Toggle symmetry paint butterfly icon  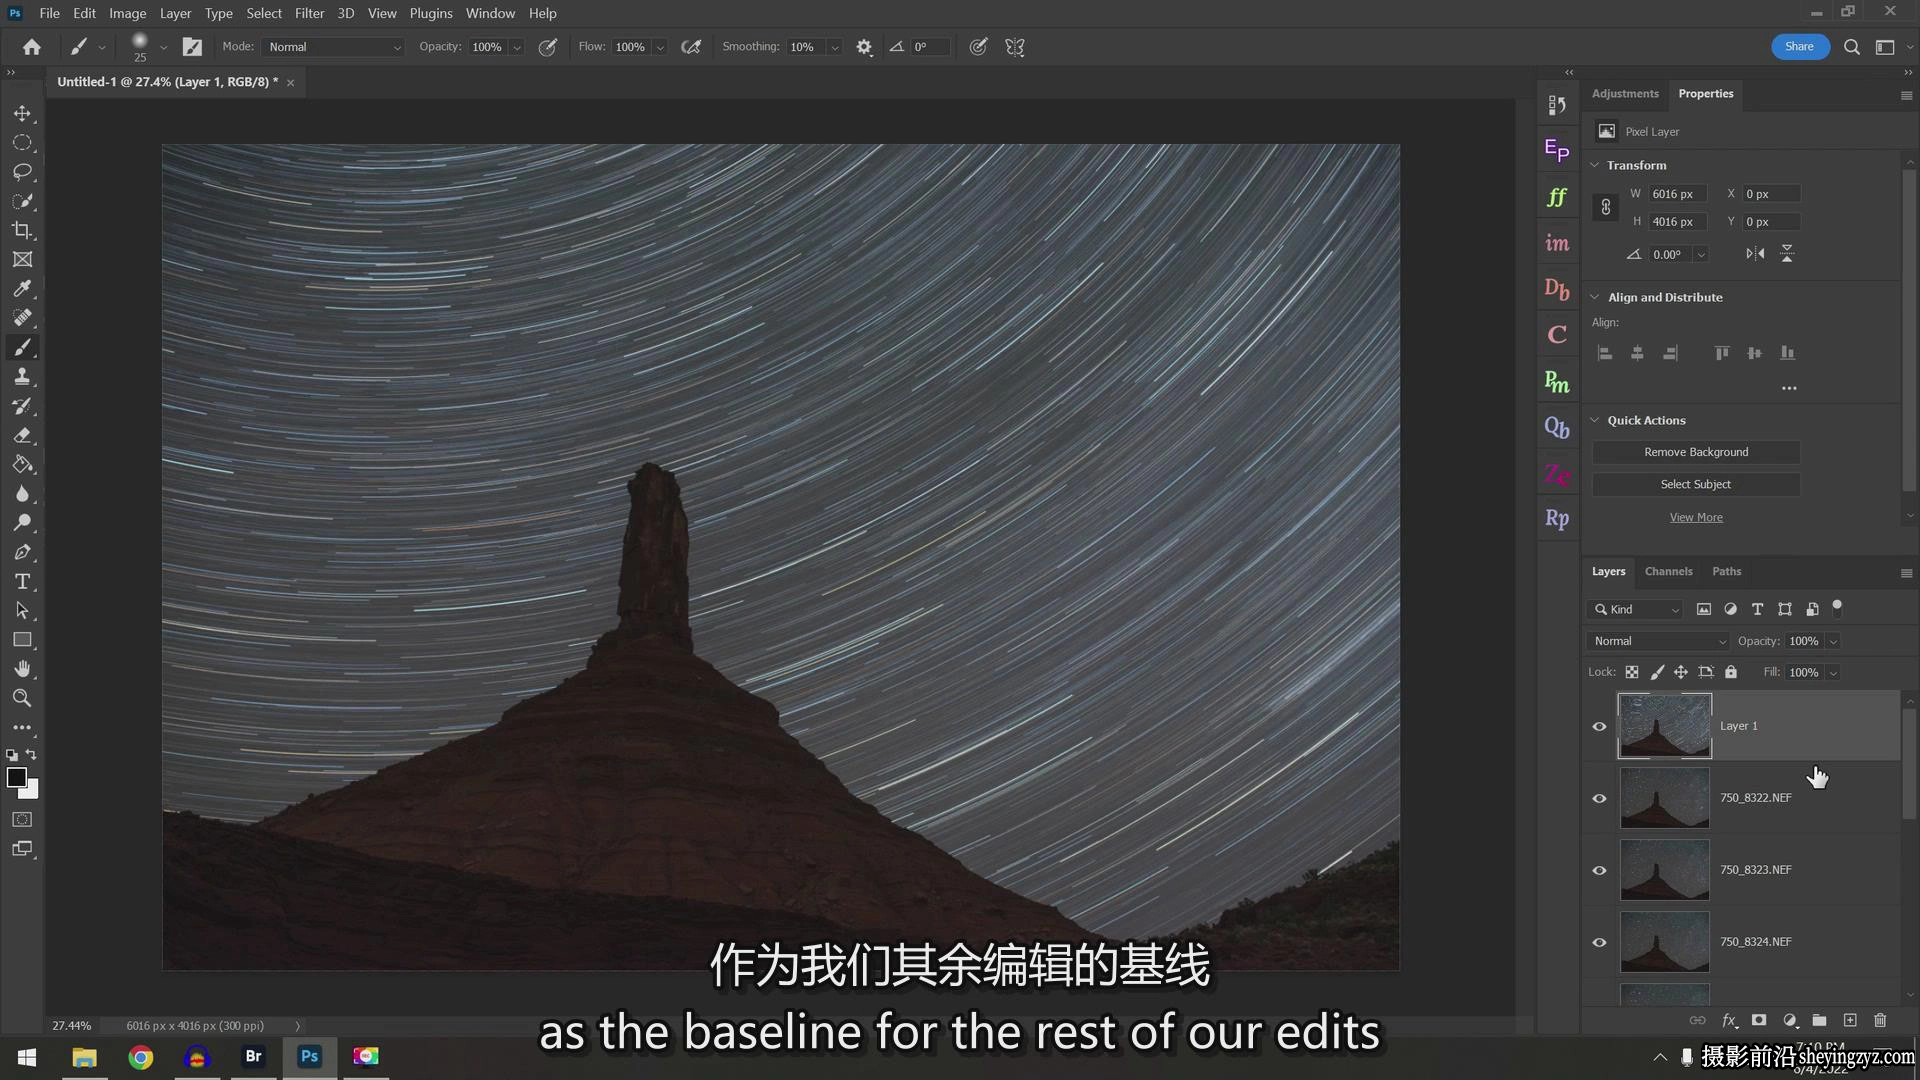tap(1015, 47)
